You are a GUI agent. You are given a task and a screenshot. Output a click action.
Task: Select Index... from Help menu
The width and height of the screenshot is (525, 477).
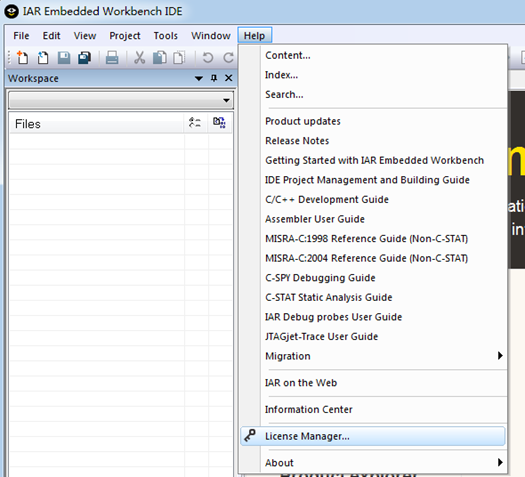(373, 75)
